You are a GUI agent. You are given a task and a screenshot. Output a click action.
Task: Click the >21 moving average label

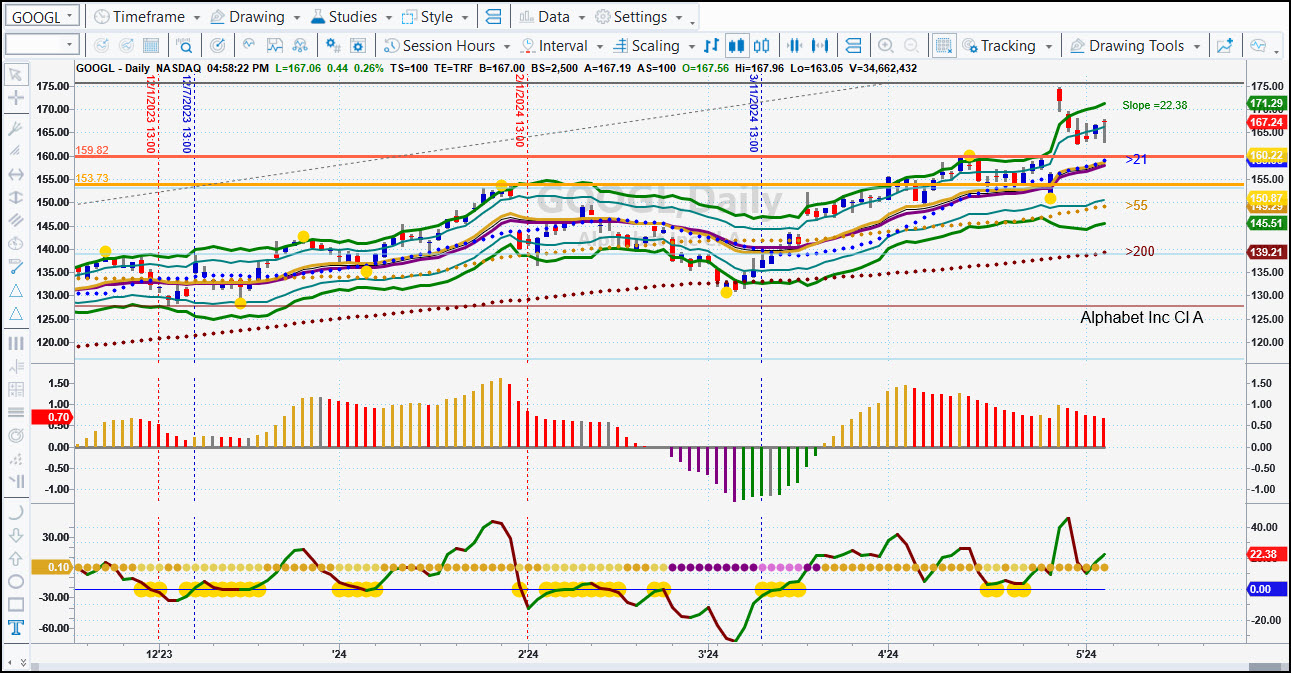pyautogui.click(x=1136, y=159)
